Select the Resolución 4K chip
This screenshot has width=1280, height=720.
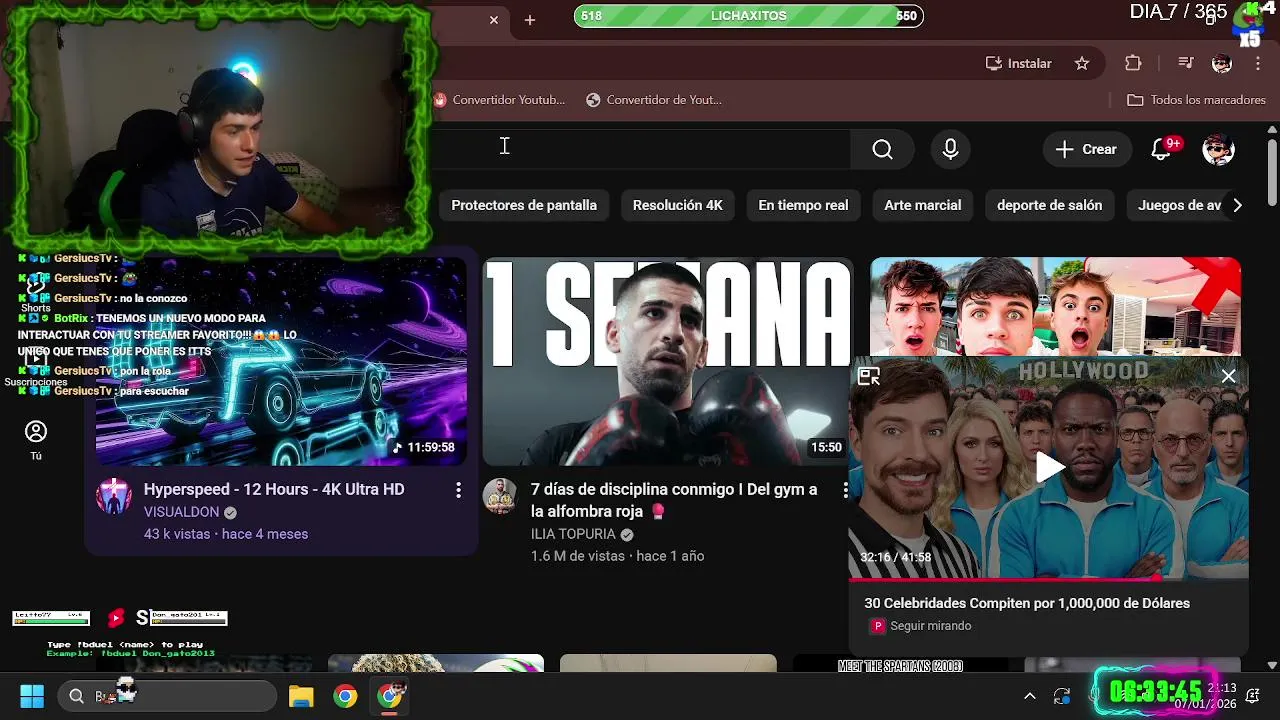678,205
